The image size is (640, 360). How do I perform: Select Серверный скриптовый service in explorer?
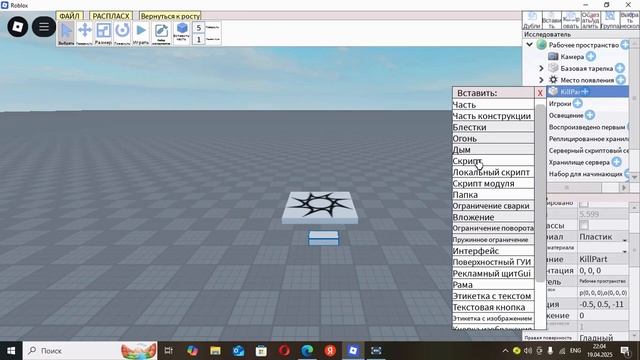point(588,151)
